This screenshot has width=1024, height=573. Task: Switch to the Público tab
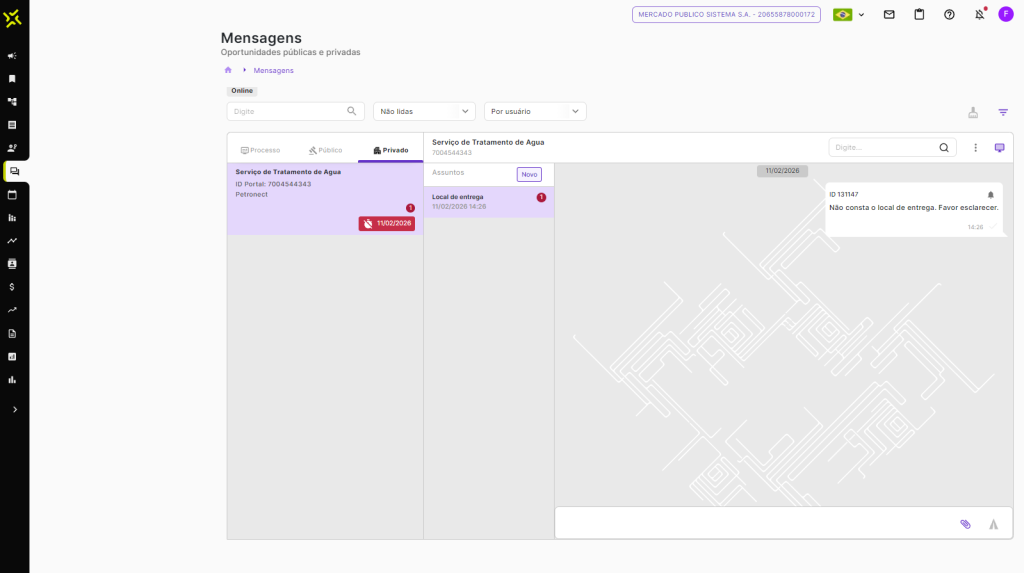pos(325,150)
